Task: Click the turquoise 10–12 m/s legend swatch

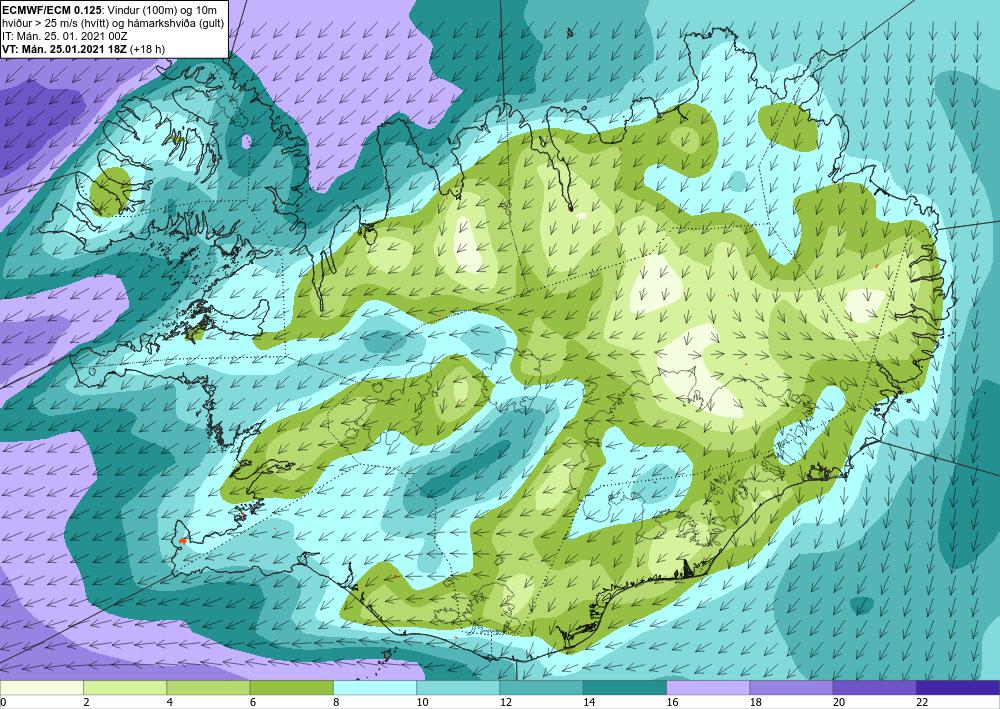Action: click(x=458, y=687)
